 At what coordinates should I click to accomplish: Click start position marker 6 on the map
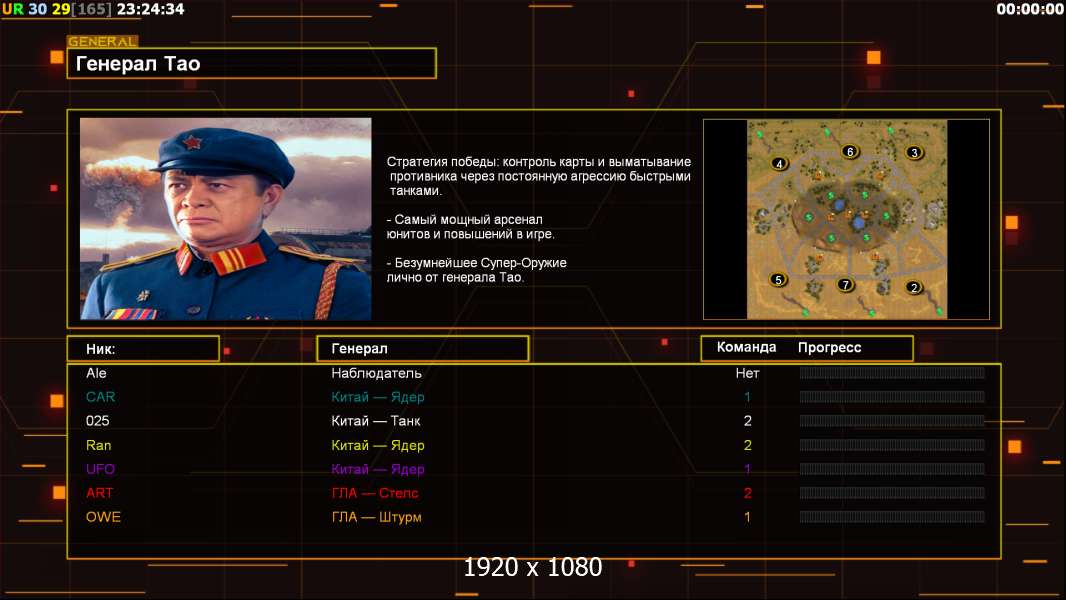pyautogui.click(x=849, y=152)
